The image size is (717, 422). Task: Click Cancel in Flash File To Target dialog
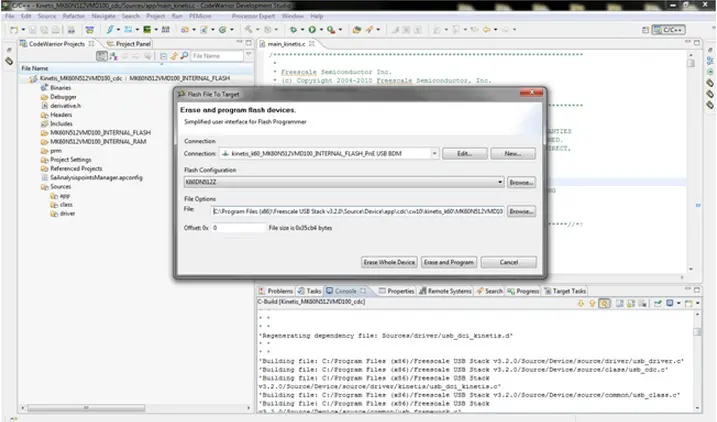(508, 262)
